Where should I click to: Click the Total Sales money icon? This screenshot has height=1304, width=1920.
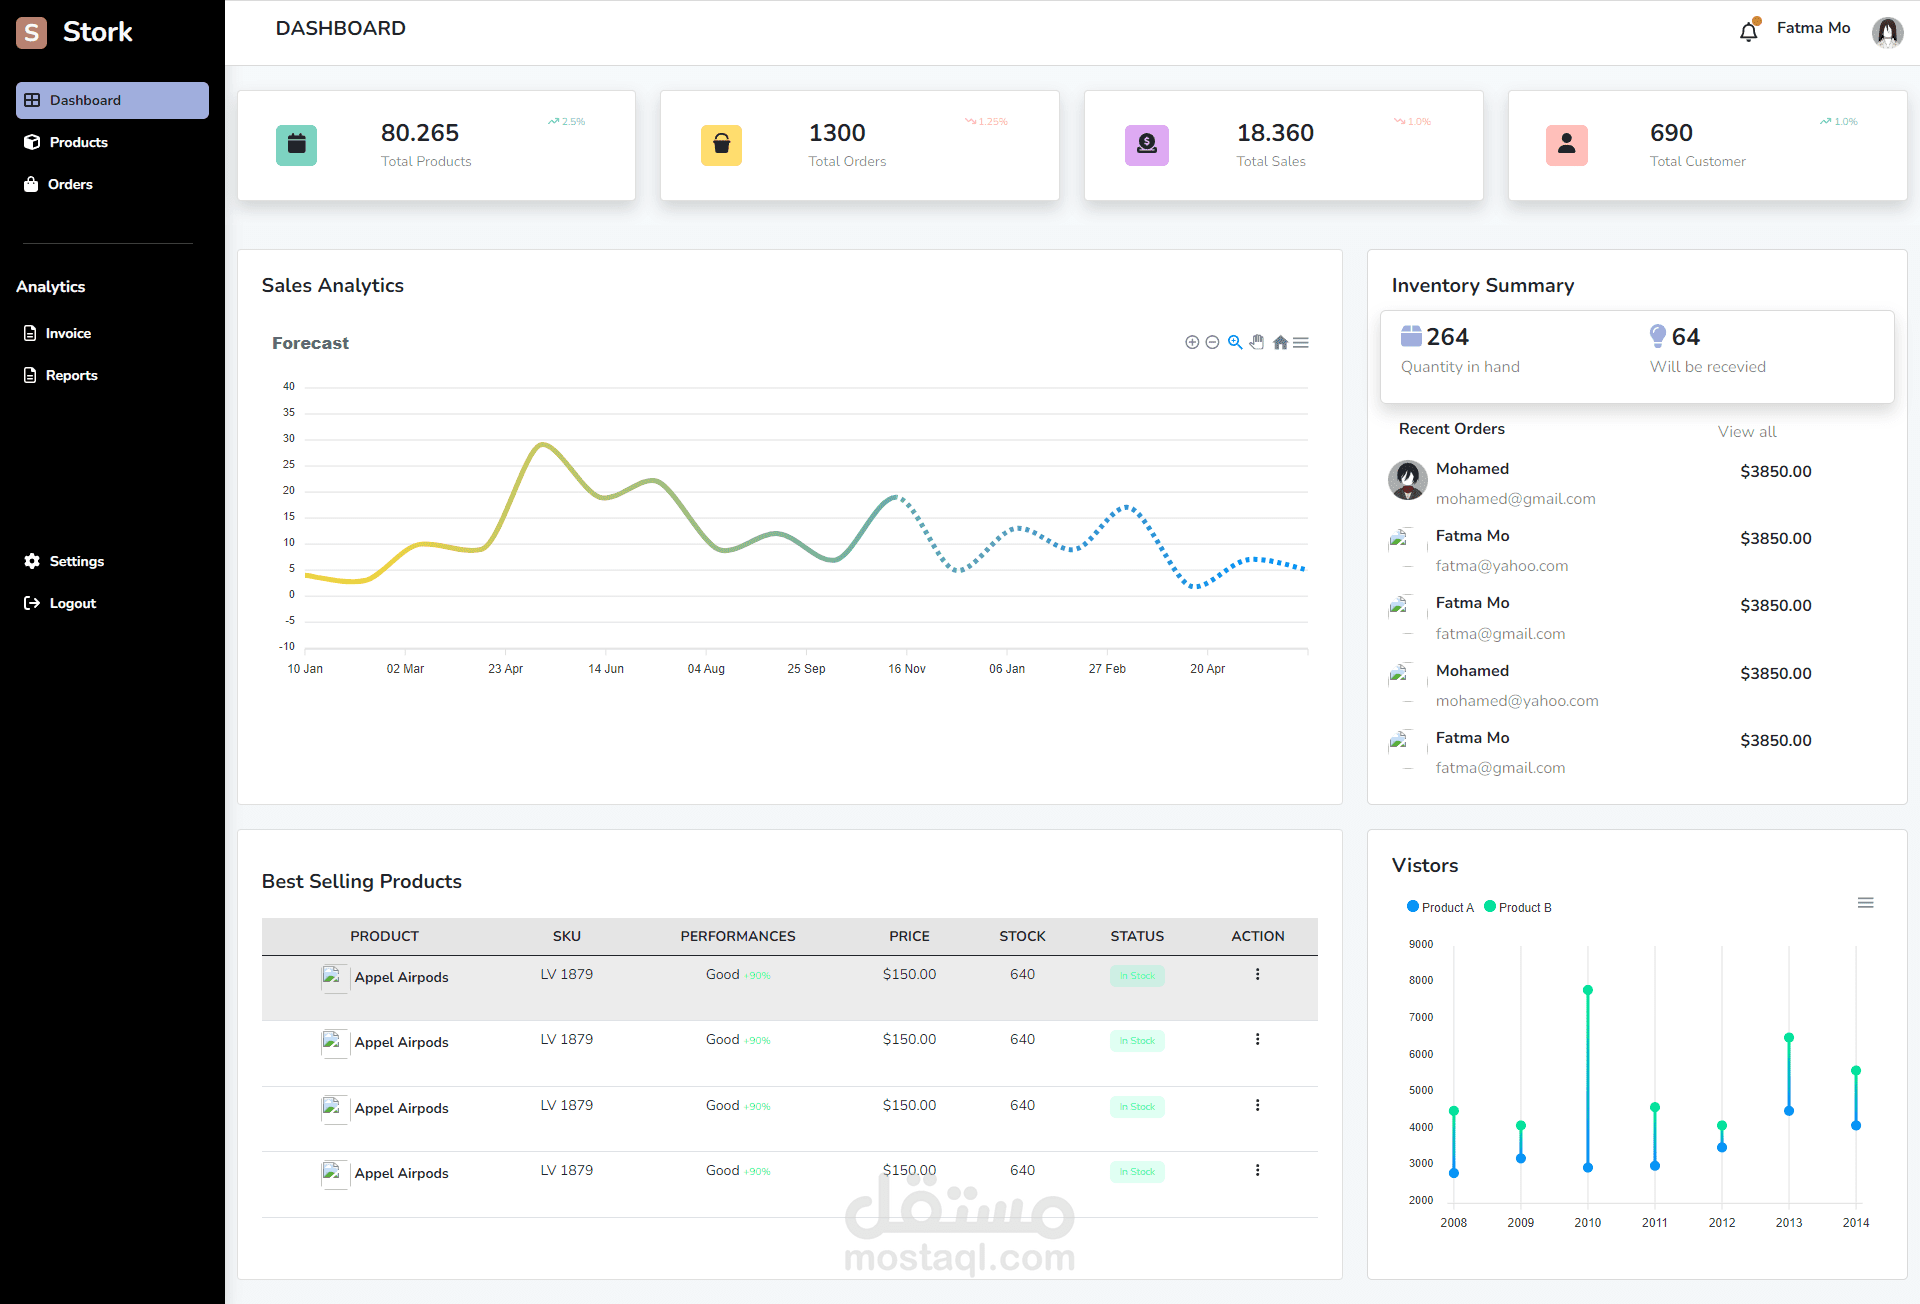coord(1147,145)
